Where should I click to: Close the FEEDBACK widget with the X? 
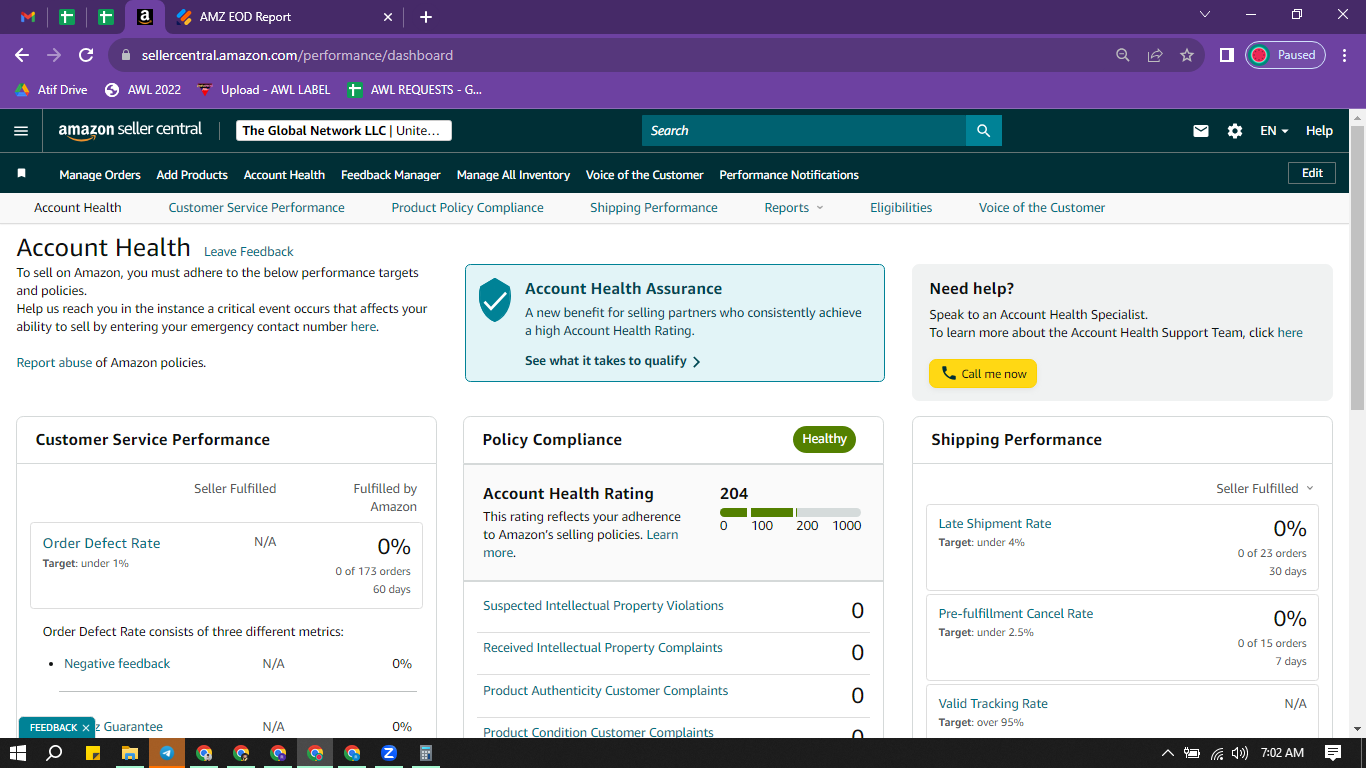pos(86,728)
